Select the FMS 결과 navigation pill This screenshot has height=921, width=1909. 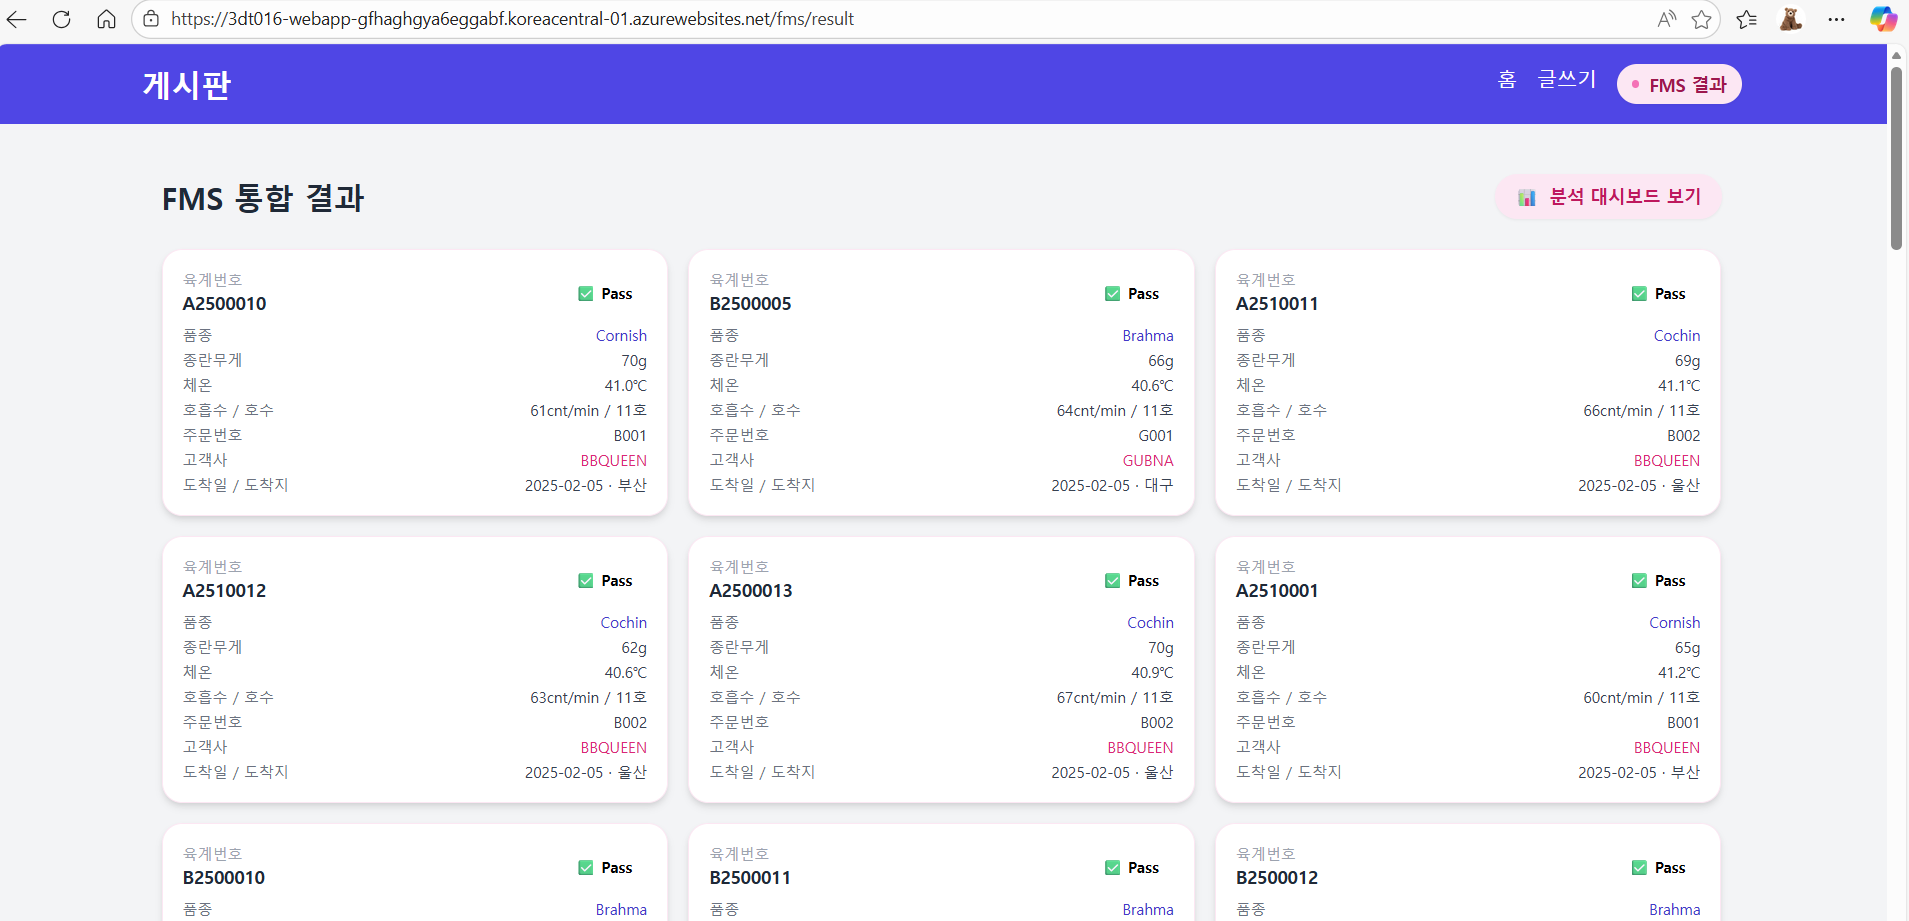1679,85
